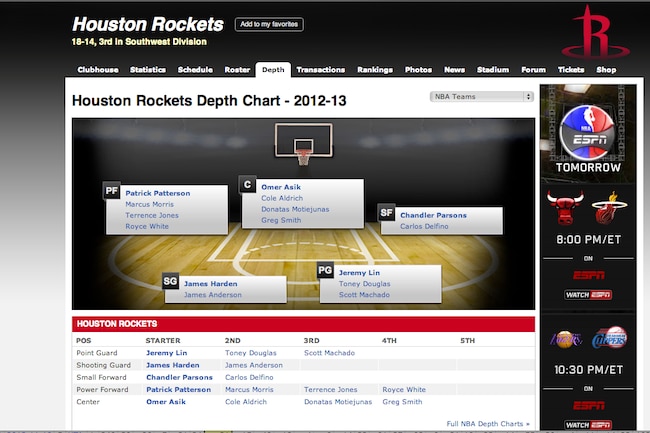This screenshot has width=650, height=433.
Task: Click Jeremy Lin in the table Starter column
Action: pyautogui.click(x=167, y=353)
